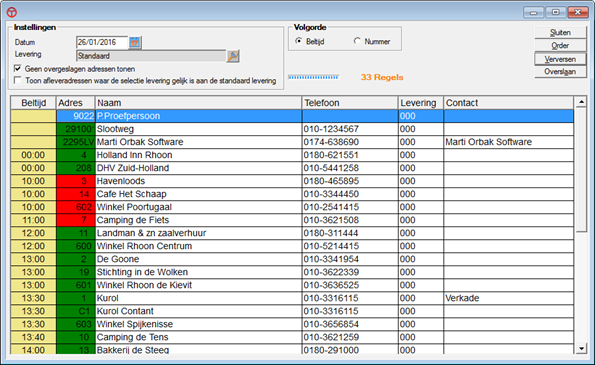Image resolution: width=595 pixels, height=365 pixels.
Task: Click the Adres cell C1
Action: point(75,311)
